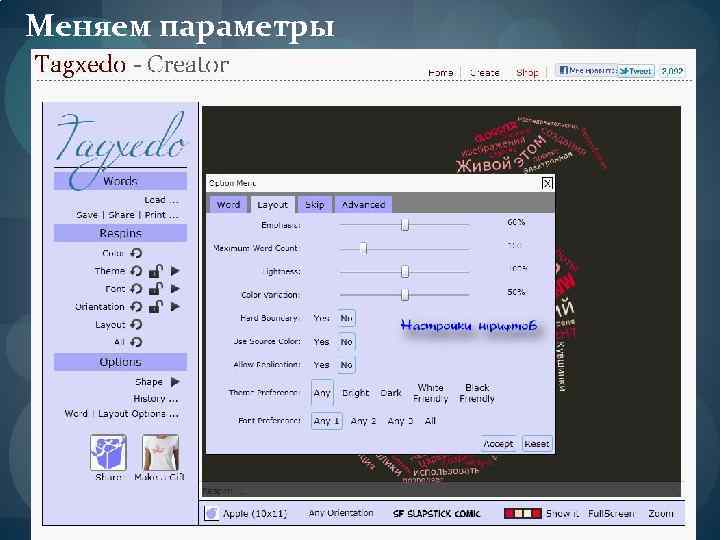Respin the Font setting
Screen dimensions: 720x540
136,289
